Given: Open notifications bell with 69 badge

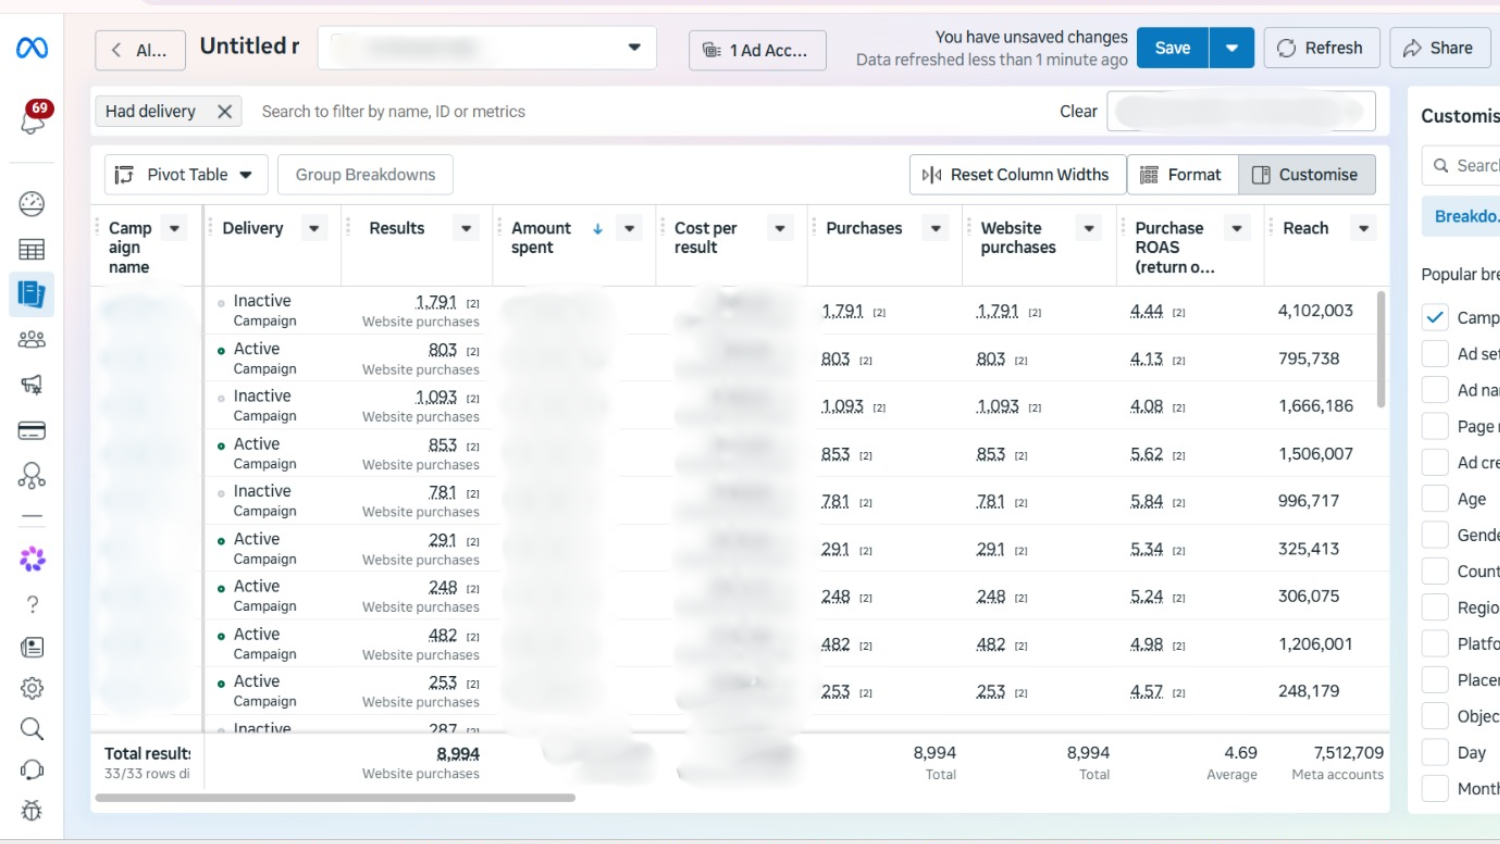Looking at the screenshot, I should (32, 120).
